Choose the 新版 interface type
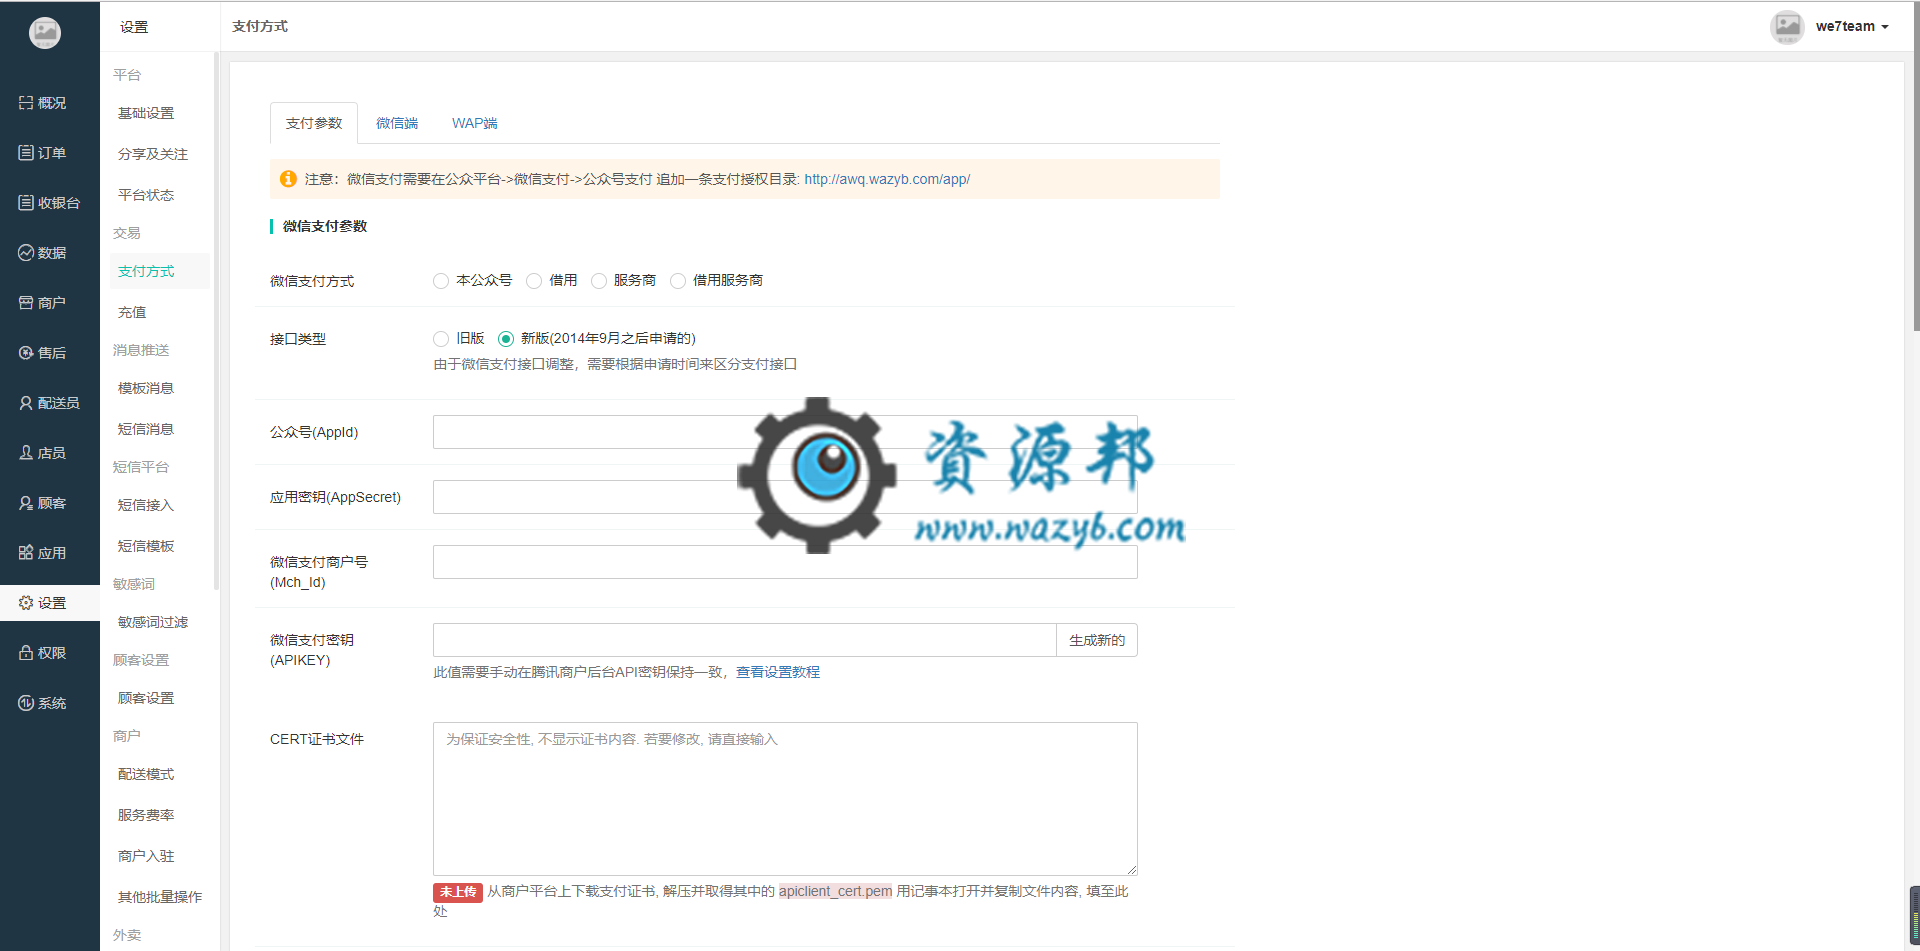Viewport: 1920px width, 951px height. pyautogui.click(x=506, y=339)
